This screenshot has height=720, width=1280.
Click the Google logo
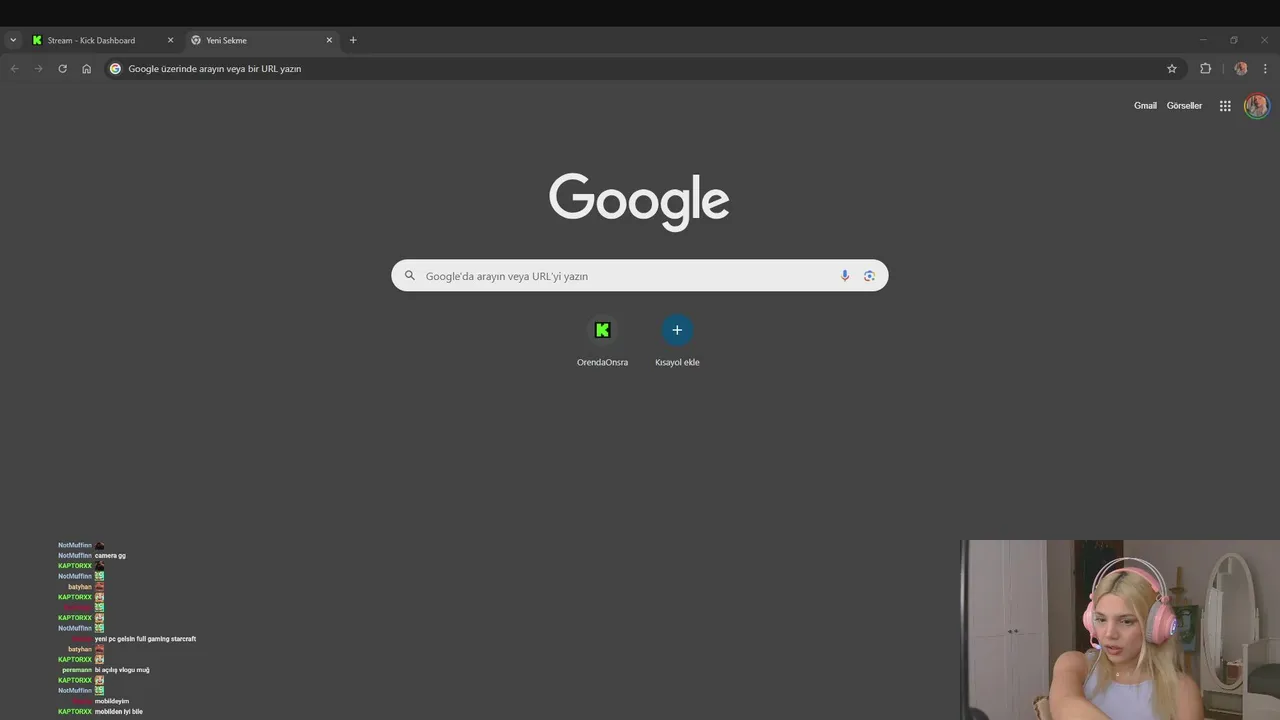click(639, 202)
